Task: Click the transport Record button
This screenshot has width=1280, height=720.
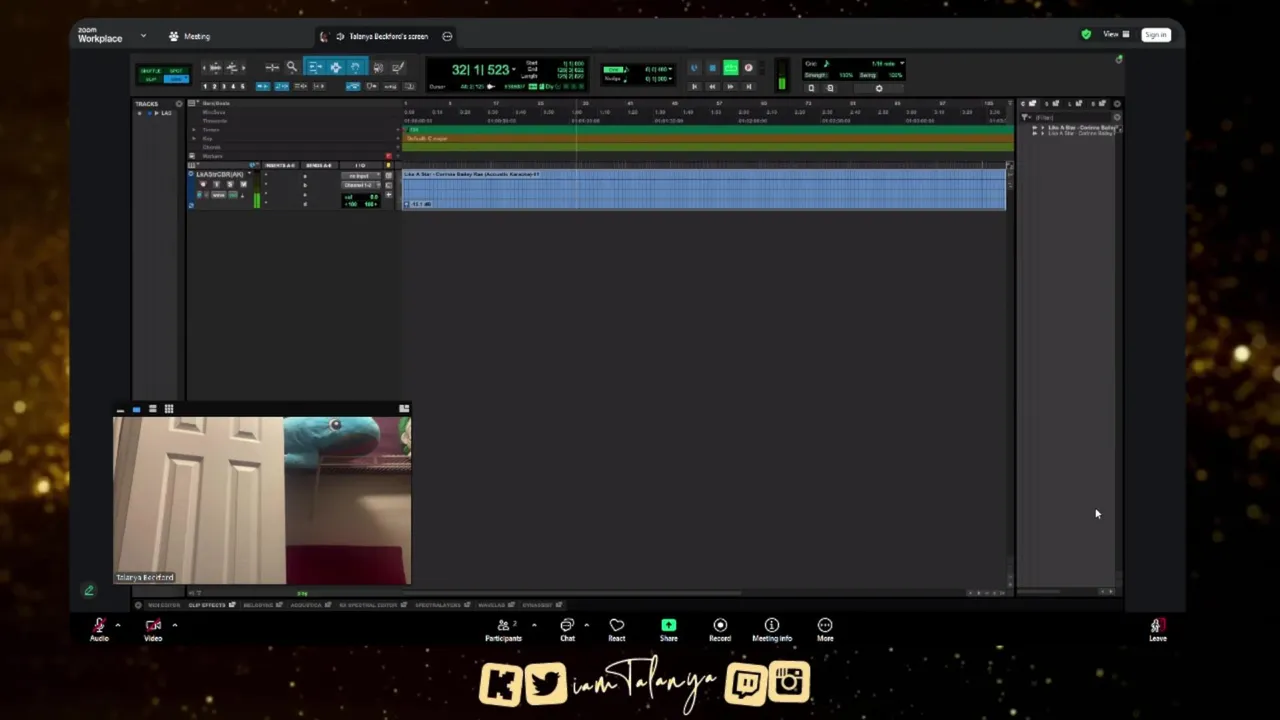Action: tap(748, 68)
